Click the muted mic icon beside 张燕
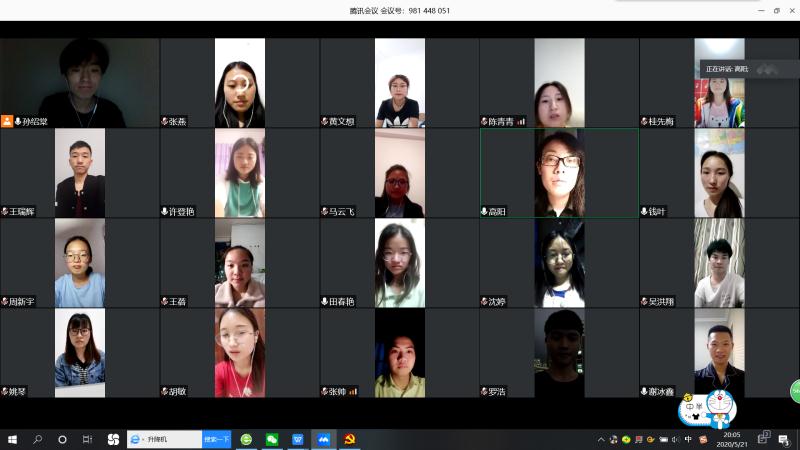 pos(165,121)
